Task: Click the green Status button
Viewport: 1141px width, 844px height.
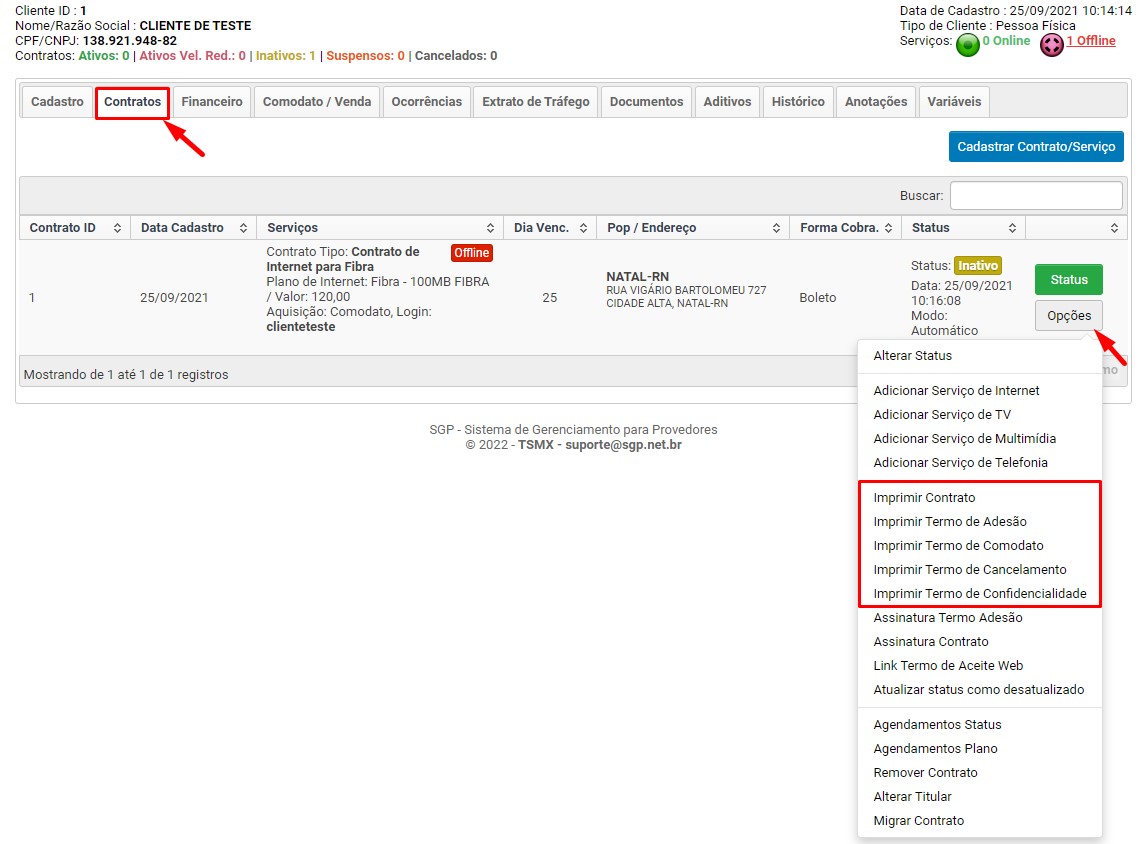Action: [x=1068, y=280]
